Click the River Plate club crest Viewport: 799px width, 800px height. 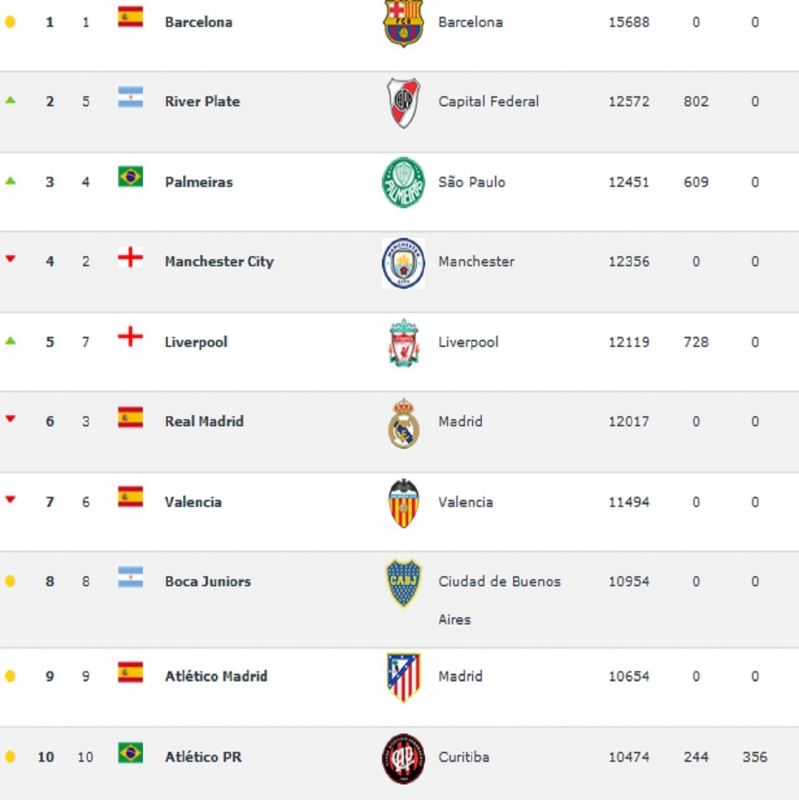tap(403, 103)
